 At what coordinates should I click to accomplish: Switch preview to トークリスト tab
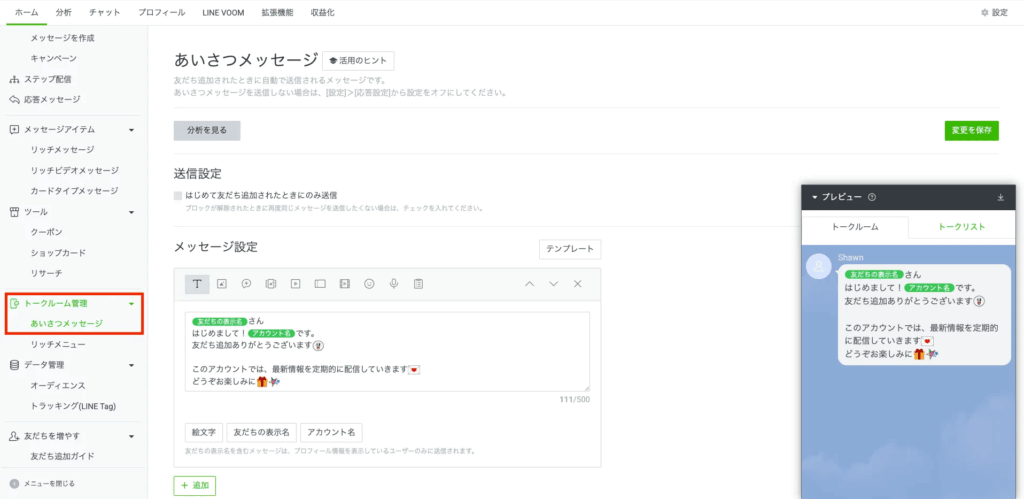[961, 227]
